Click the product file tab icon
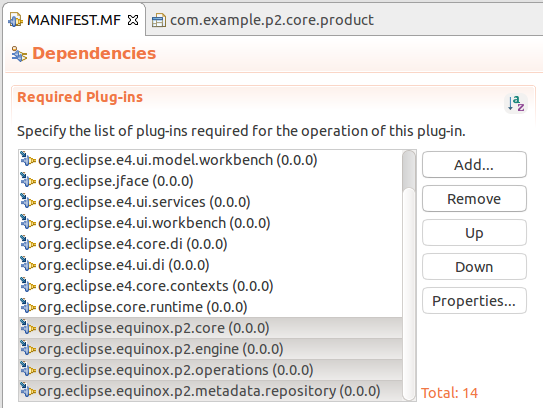The height and width of the screenshot is (408, 543). 159,20
